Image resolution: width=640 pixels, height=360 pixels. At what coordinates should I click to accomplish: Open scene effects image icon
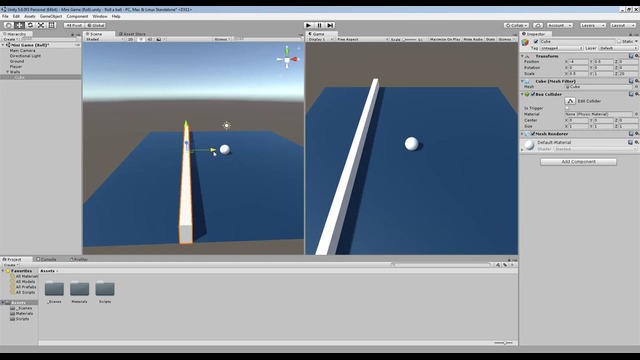point(159,39)
